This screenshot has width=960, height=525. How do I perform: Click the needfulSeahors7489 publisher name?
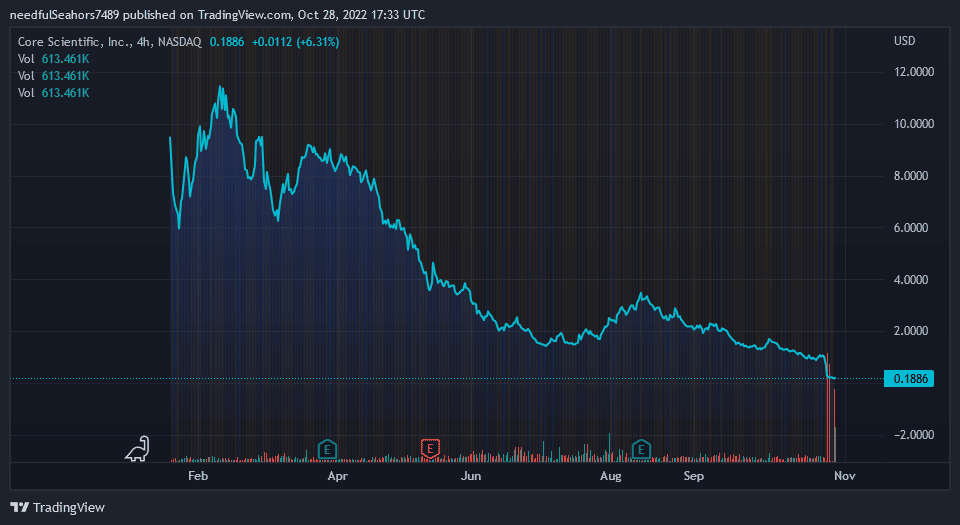64,15
